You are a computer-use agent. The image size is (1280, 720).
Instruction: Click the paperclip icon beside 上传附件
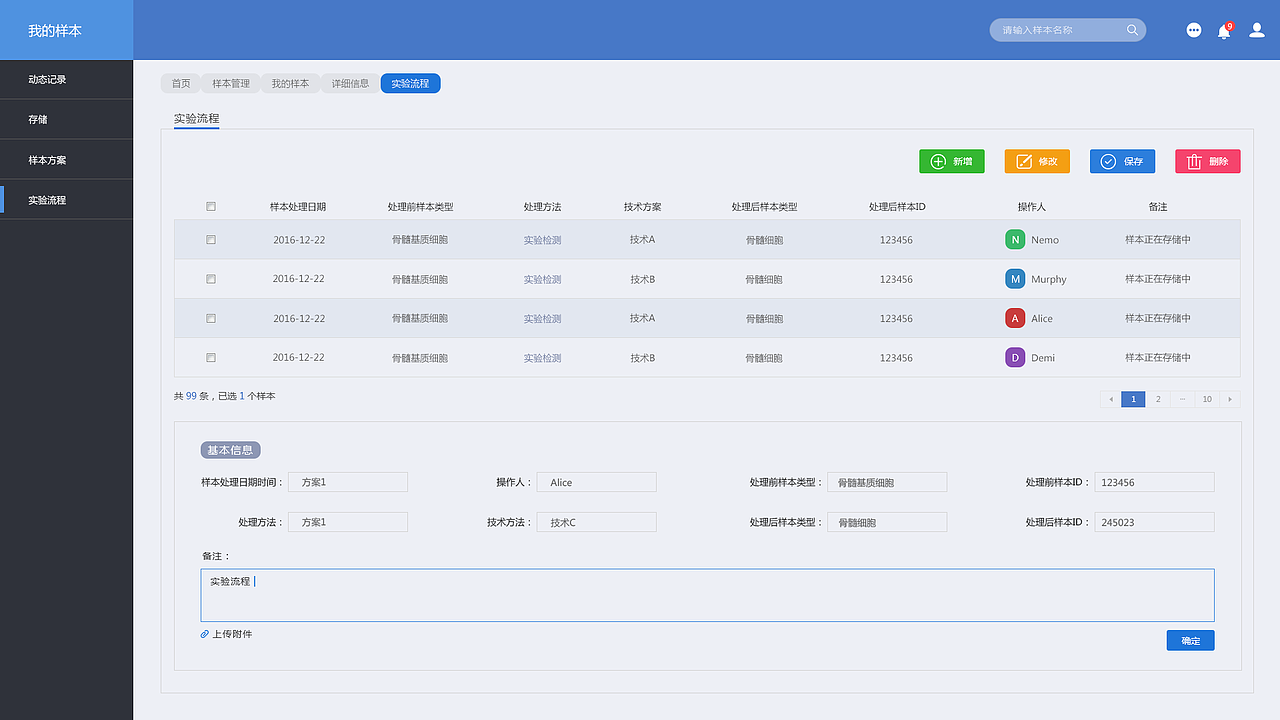(x=205, y=634)
